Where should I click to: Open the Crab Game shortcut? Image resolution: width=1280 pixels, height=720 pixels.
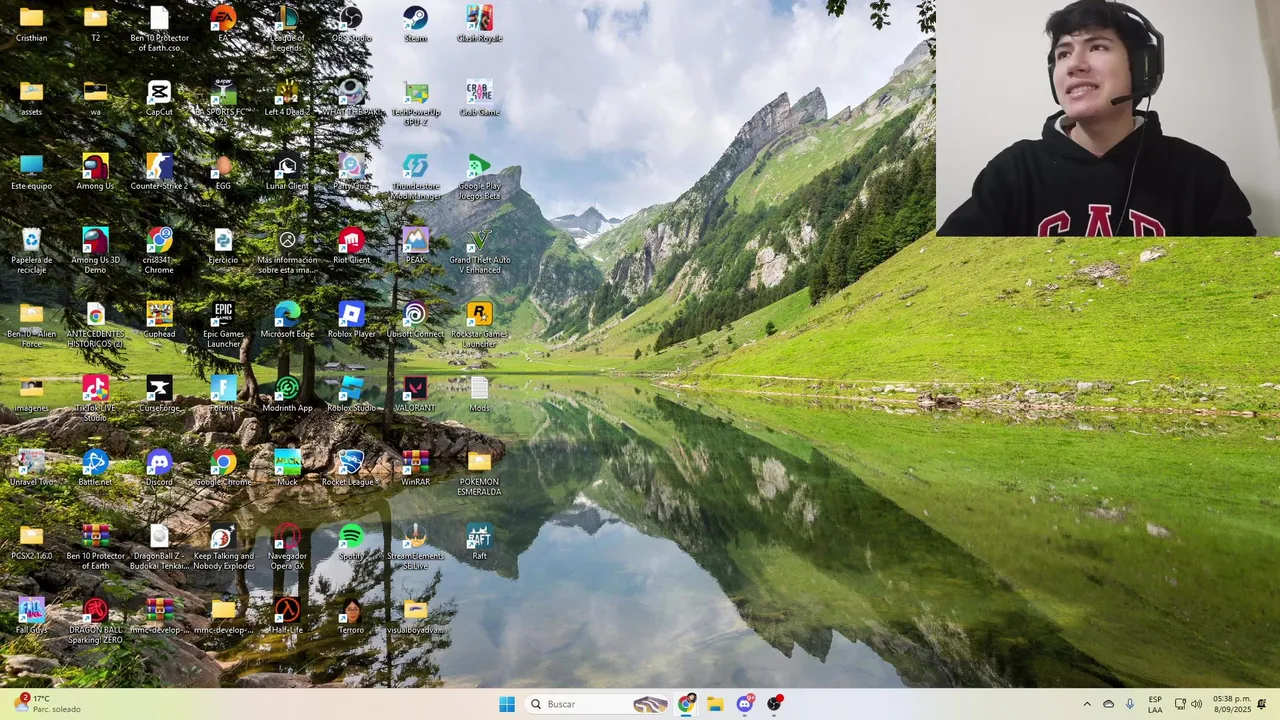point(479,98)
